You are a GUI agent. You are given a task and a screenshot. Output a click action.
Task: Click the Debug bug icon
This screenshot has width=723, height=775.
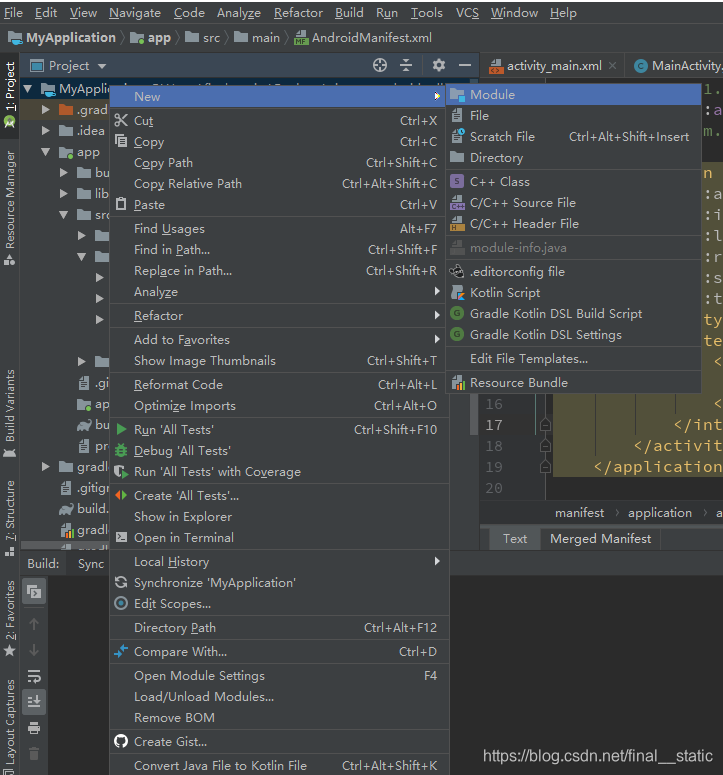(121, 450)
